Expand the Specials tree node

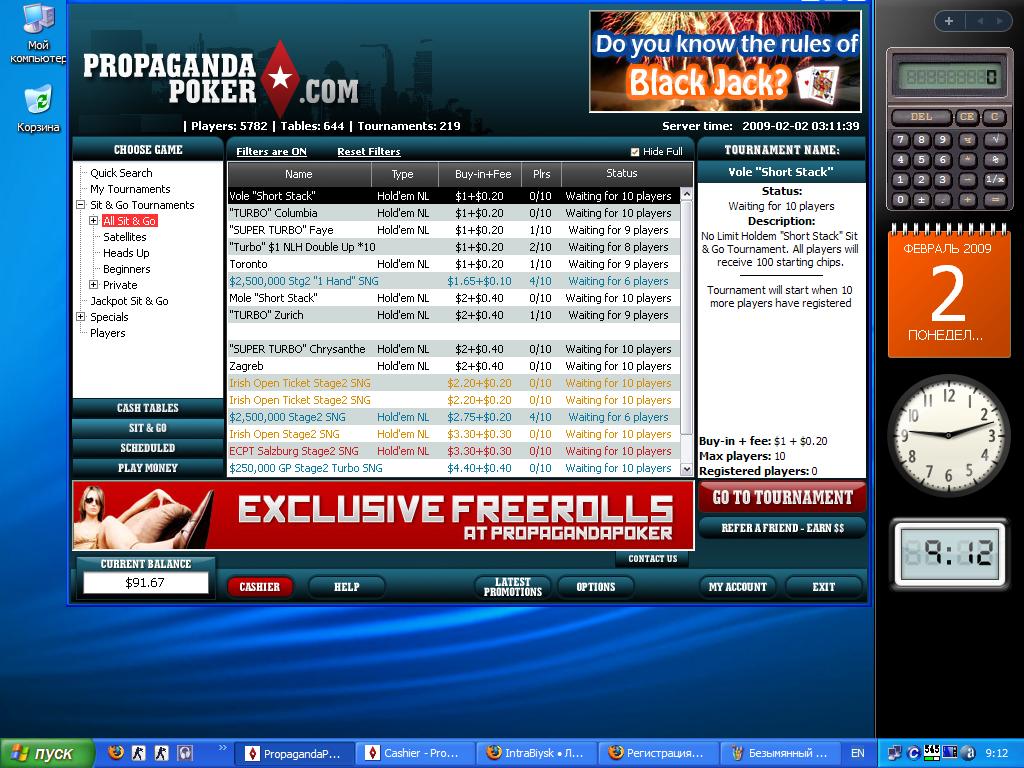[81, 317]
